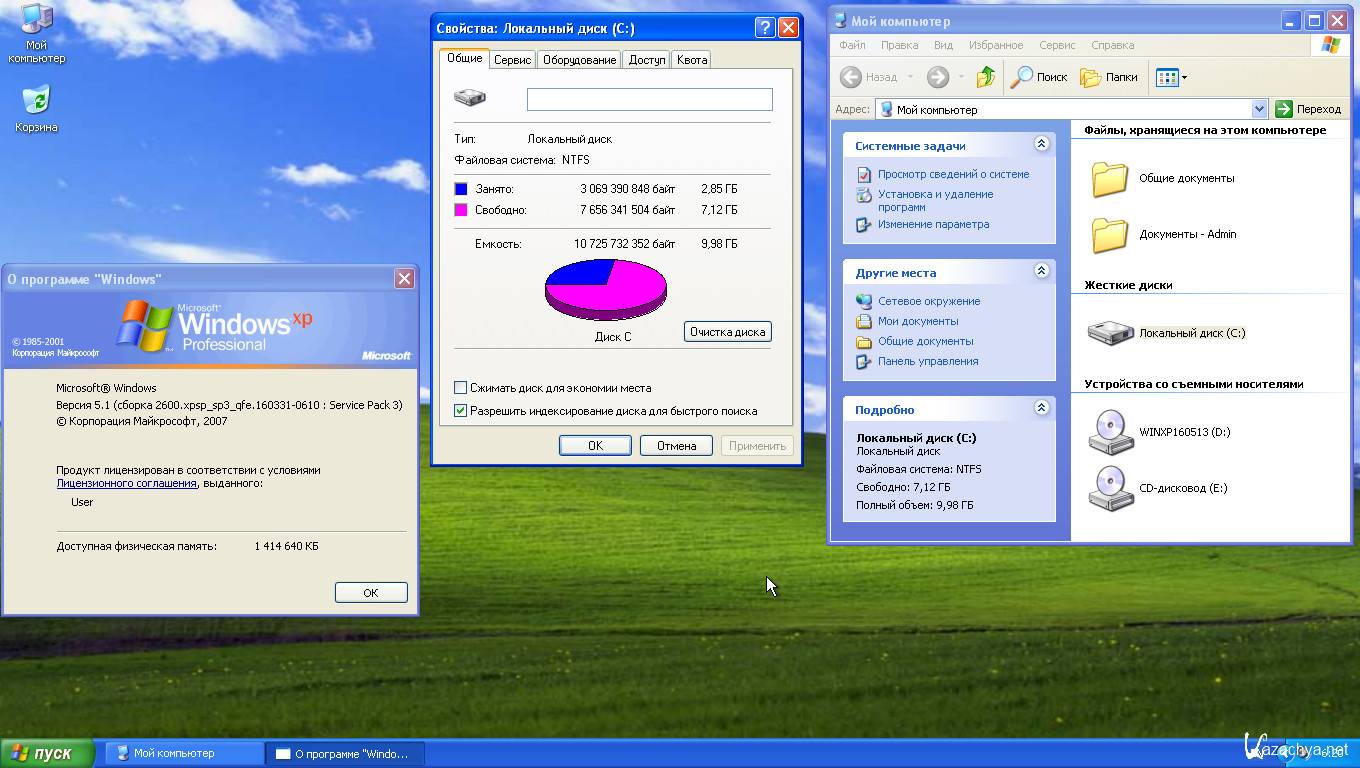Open the Recycle Bin (Корзина) desktop icon
Screen dimensions: 1360x768
click(x=36, y=101)
